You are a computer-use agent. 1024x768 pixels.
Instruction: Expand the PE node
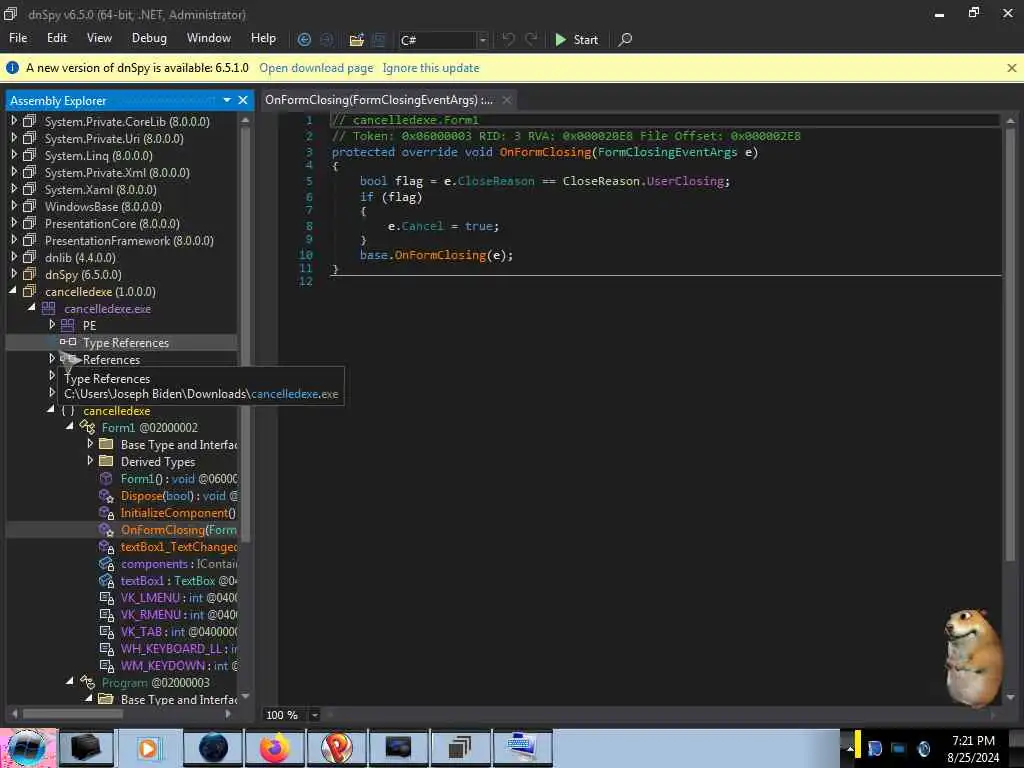pos(52,325)
